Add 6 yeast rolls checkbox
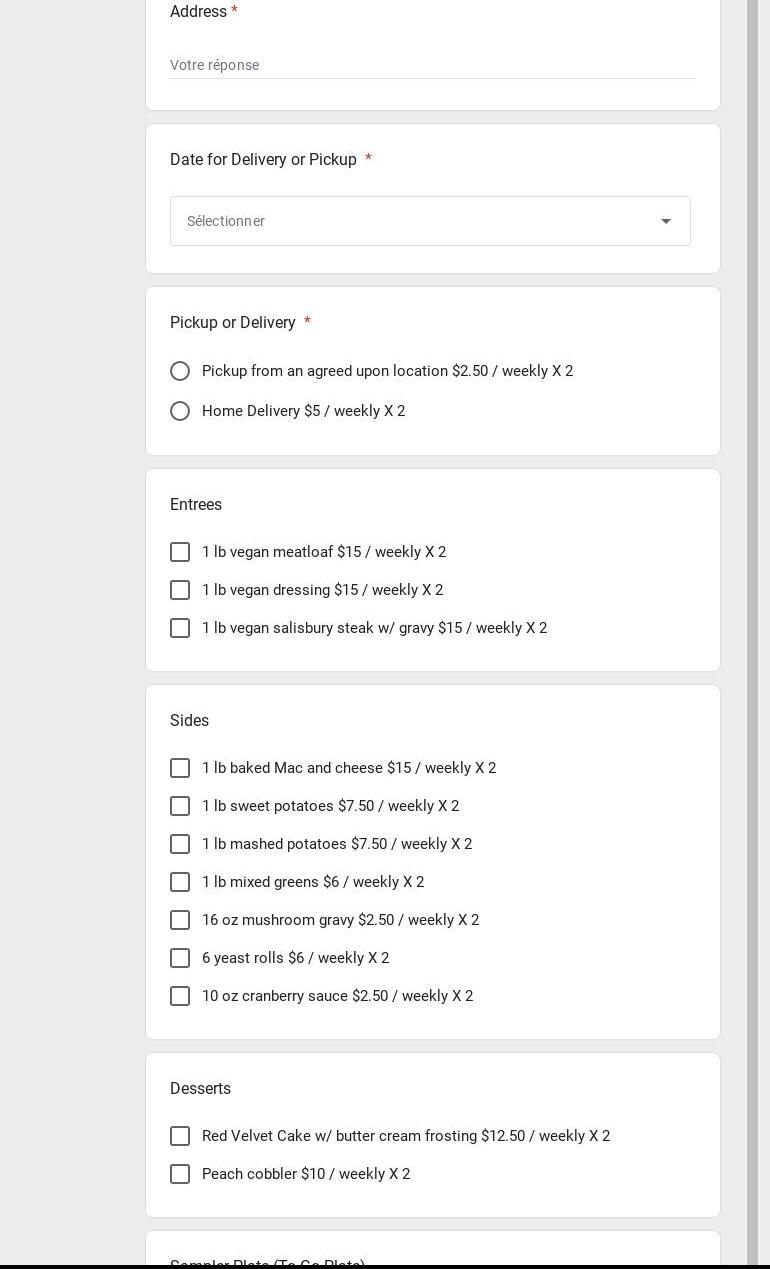Image resolution: width=770 pixels, height=1269 pixels. click(x=180, y=958)
